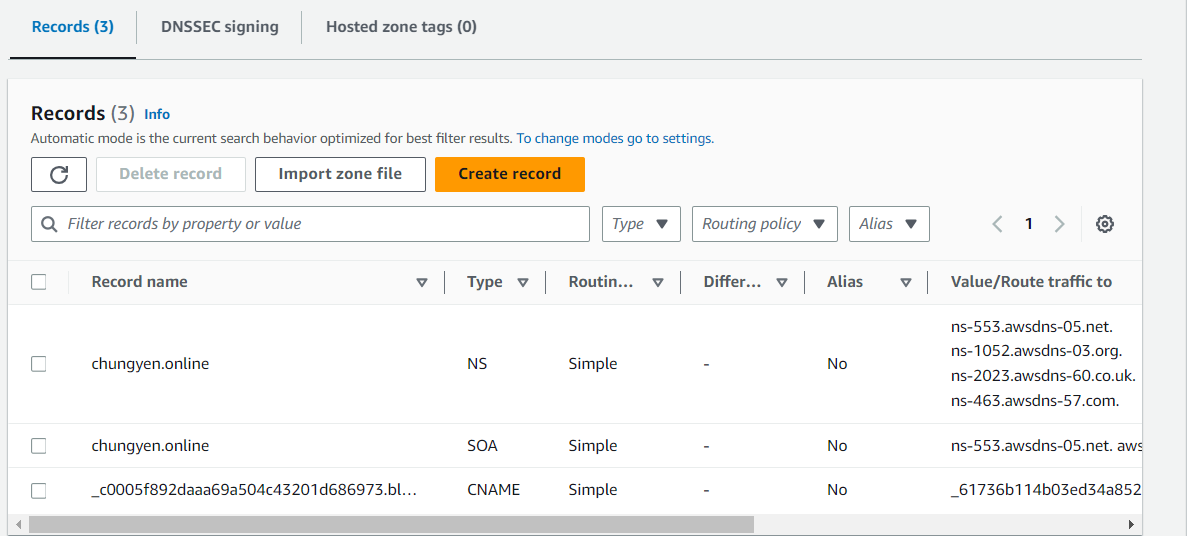Switch to the DNSSEC signing tab
This screenshot has height=536, width=1192.
tap(220, 27)
